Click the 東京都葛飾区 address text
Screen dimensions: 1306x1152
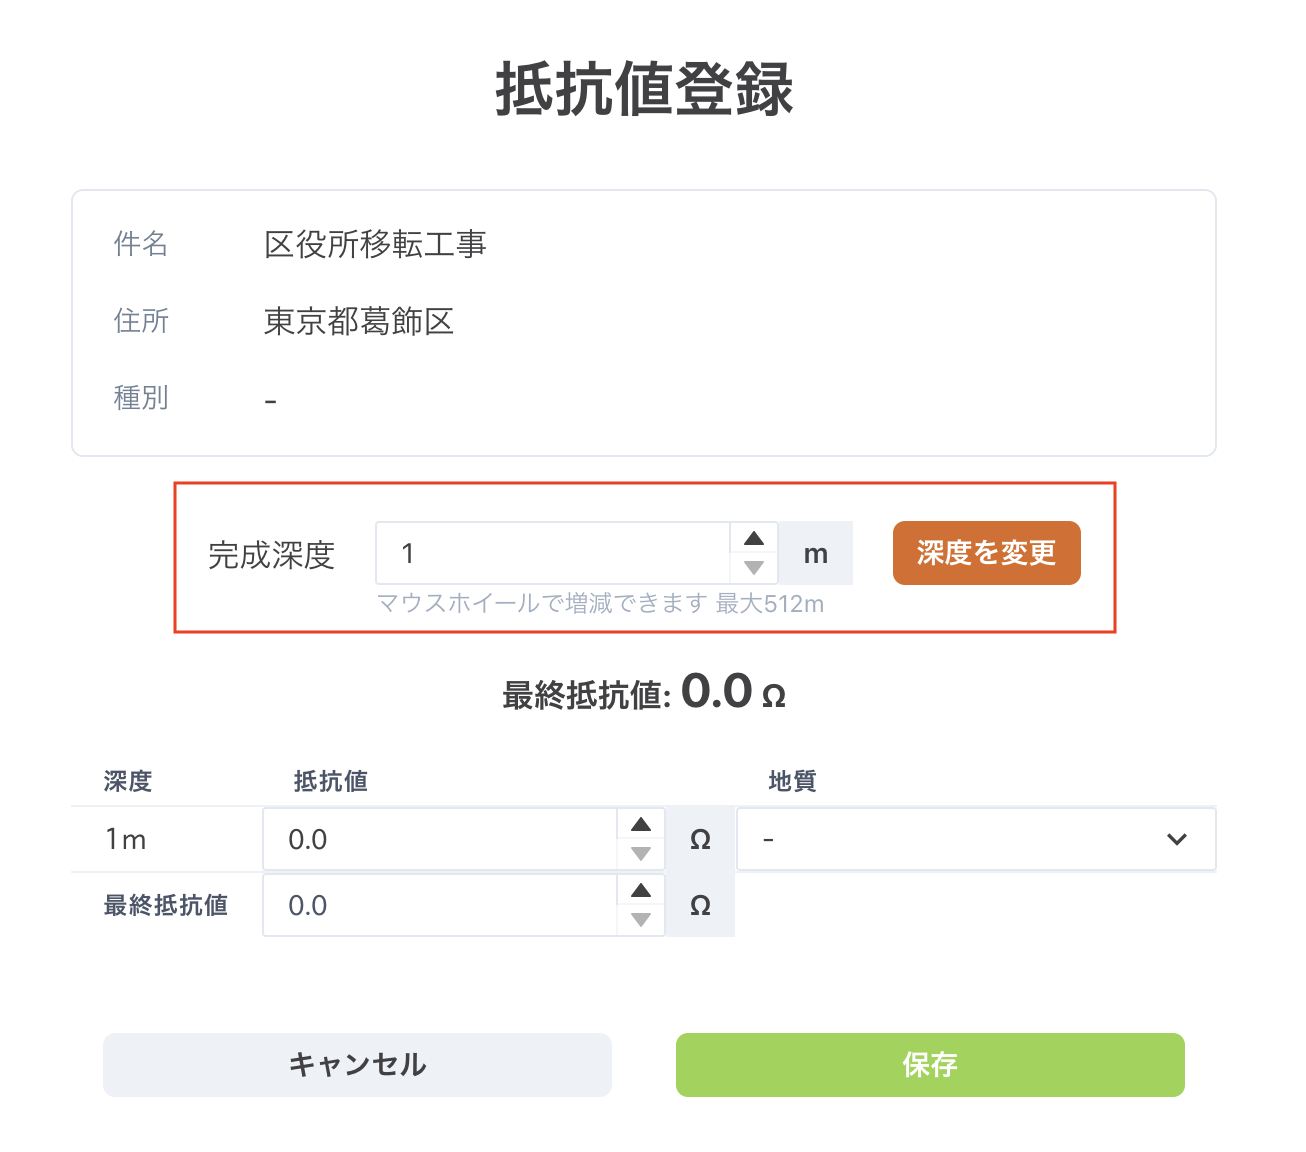[359, 321]
